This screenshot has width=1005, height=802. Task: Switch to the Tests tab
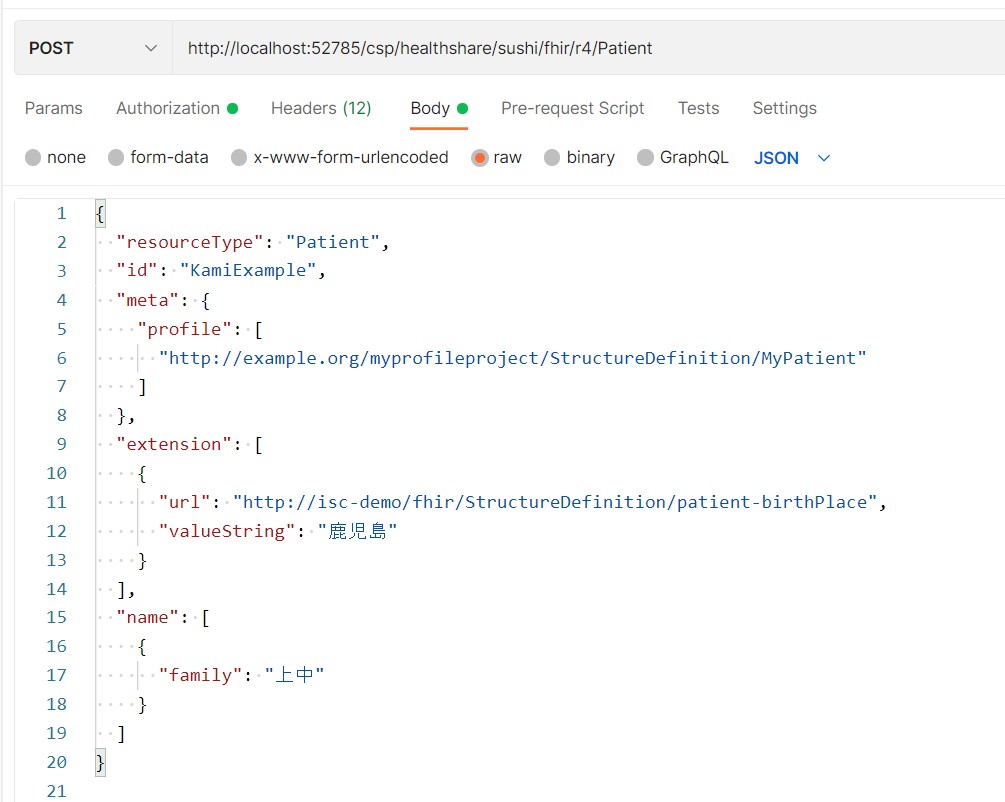698,108
